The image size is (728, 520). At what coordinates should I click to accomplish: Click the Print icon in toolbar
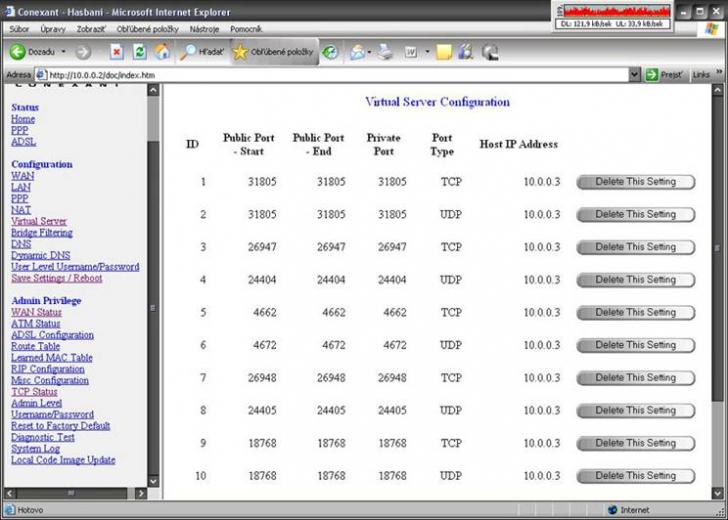386,52
